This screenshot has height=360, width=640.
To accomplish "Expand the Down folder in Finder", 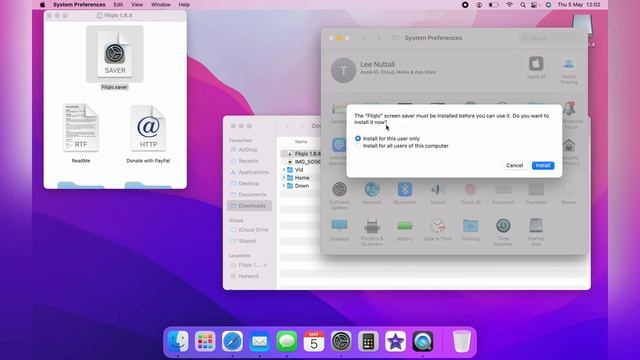I will click(284, 186).
